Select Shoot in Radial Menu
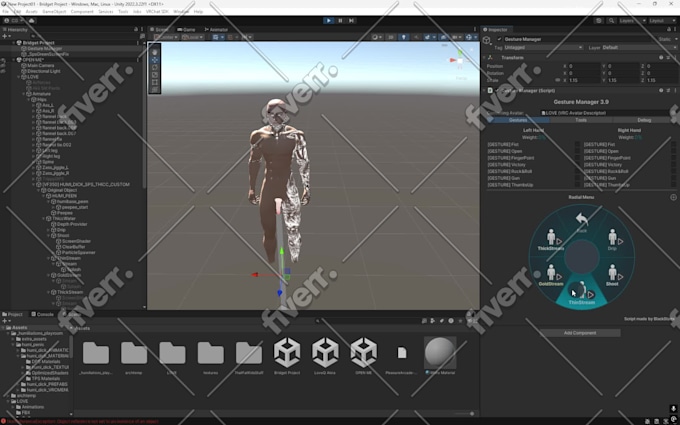680x425 pixels. [612, 275]
